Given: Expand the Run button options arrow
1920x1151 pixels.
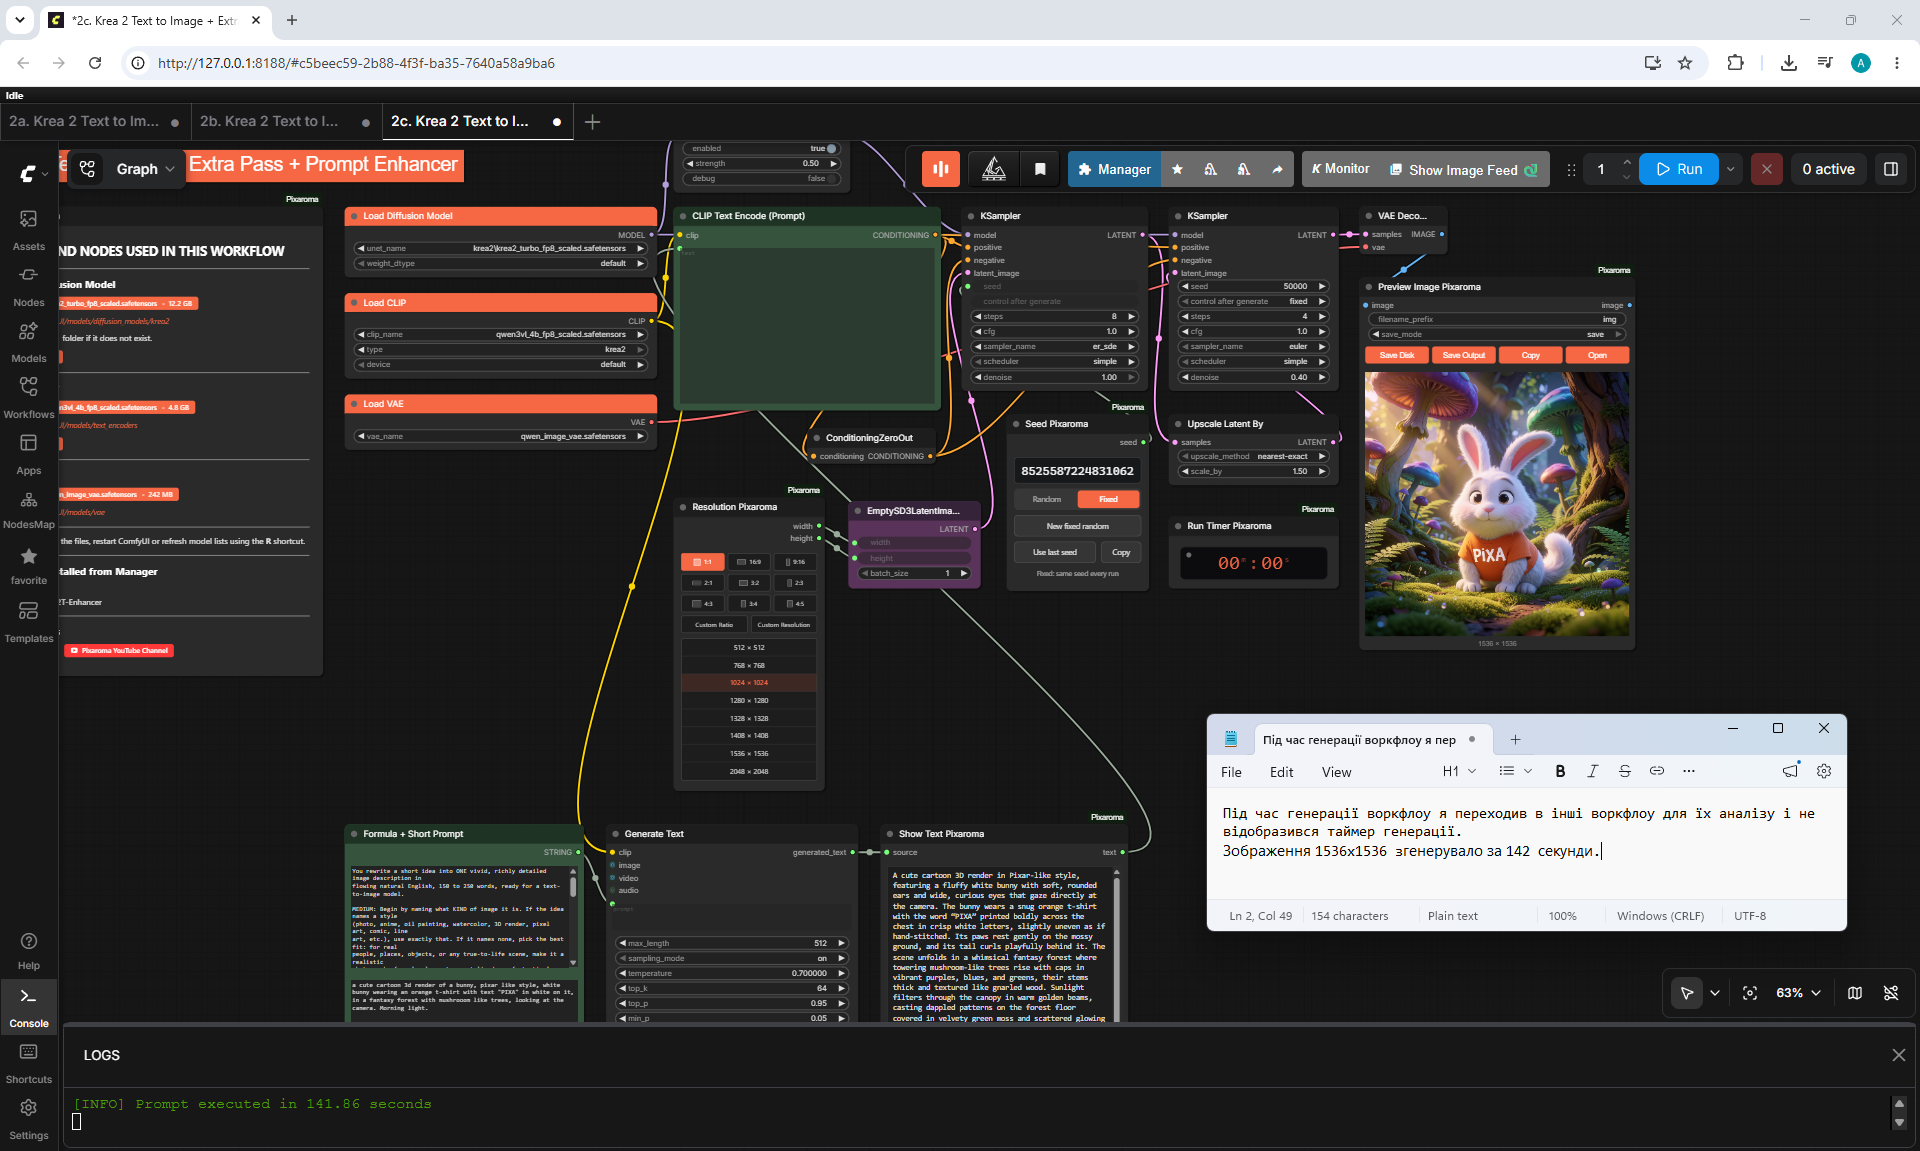Looking at the screenshot, I should (x=1731, y=169).
